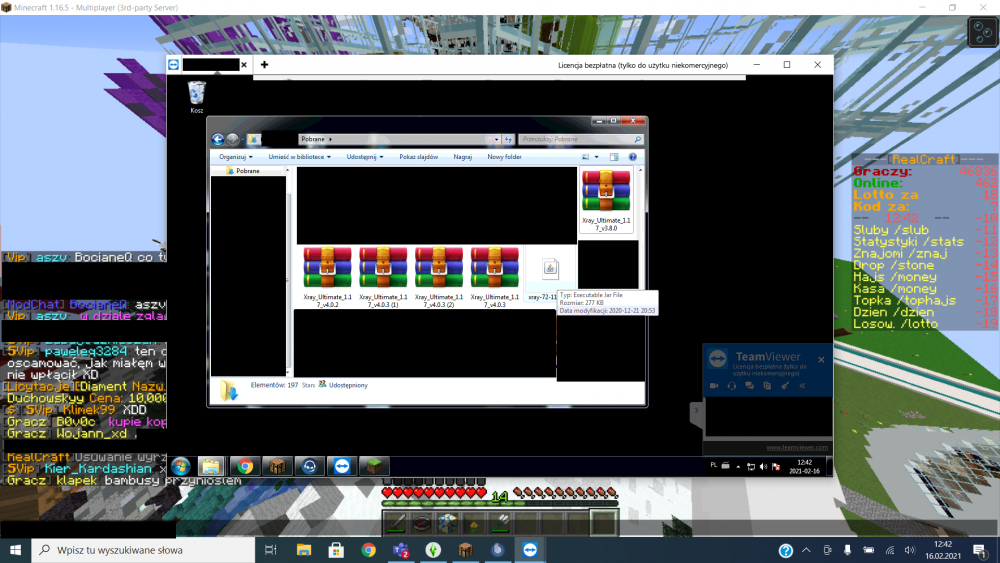Click the TeamViewer panel video camera icon
1000x563 pixels.
(715, 385)
